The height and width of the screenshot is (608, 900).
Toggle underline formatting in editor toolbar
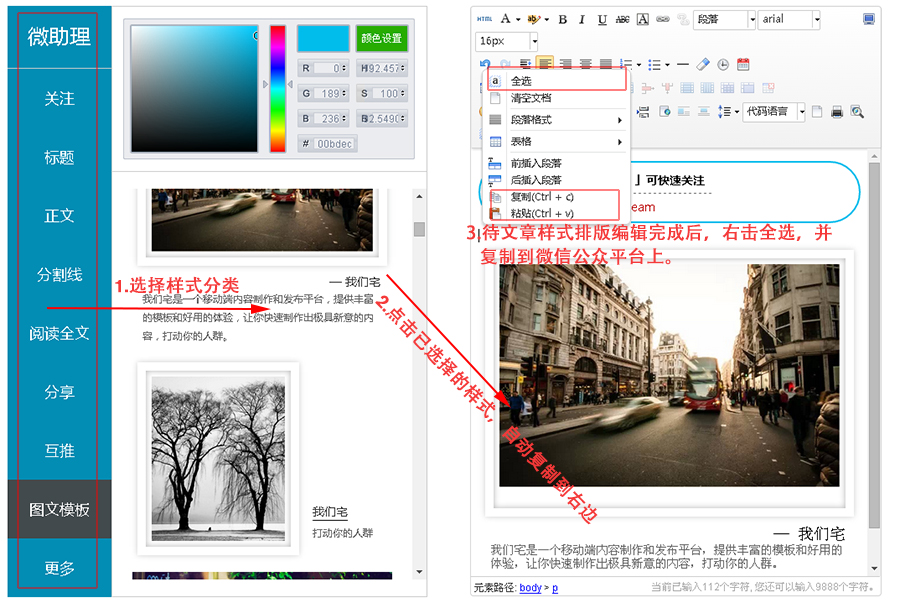602,19
